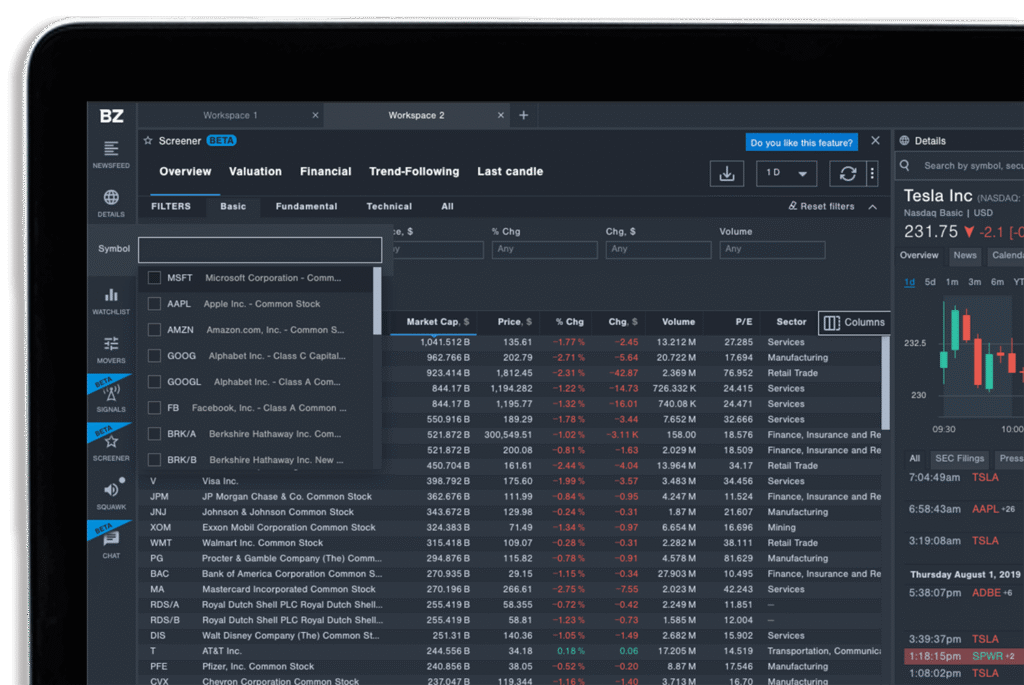The width and height of the screenshot is (1024, 685).
Task: Open the Movers sidebar icon
Action: point(111,348)
